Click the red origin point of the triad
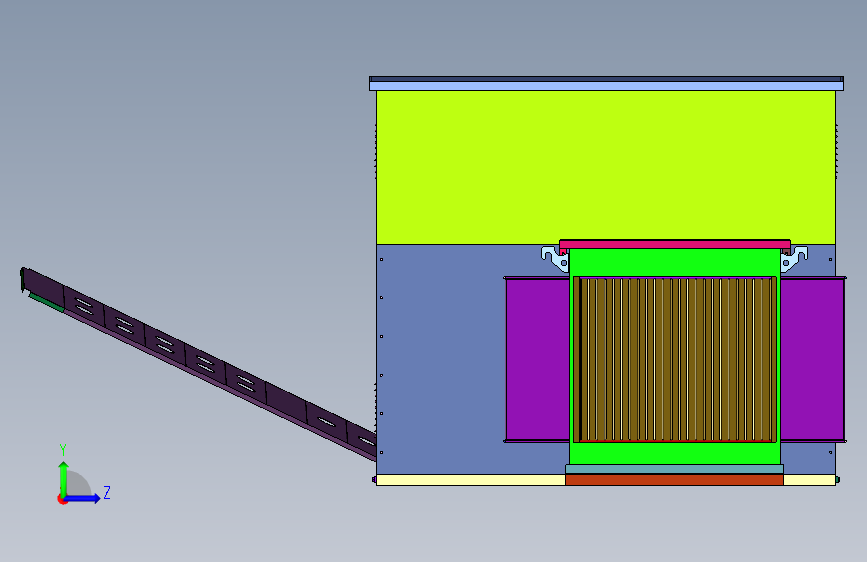Screen dimensions: 867x562 (x=62, y=499)
